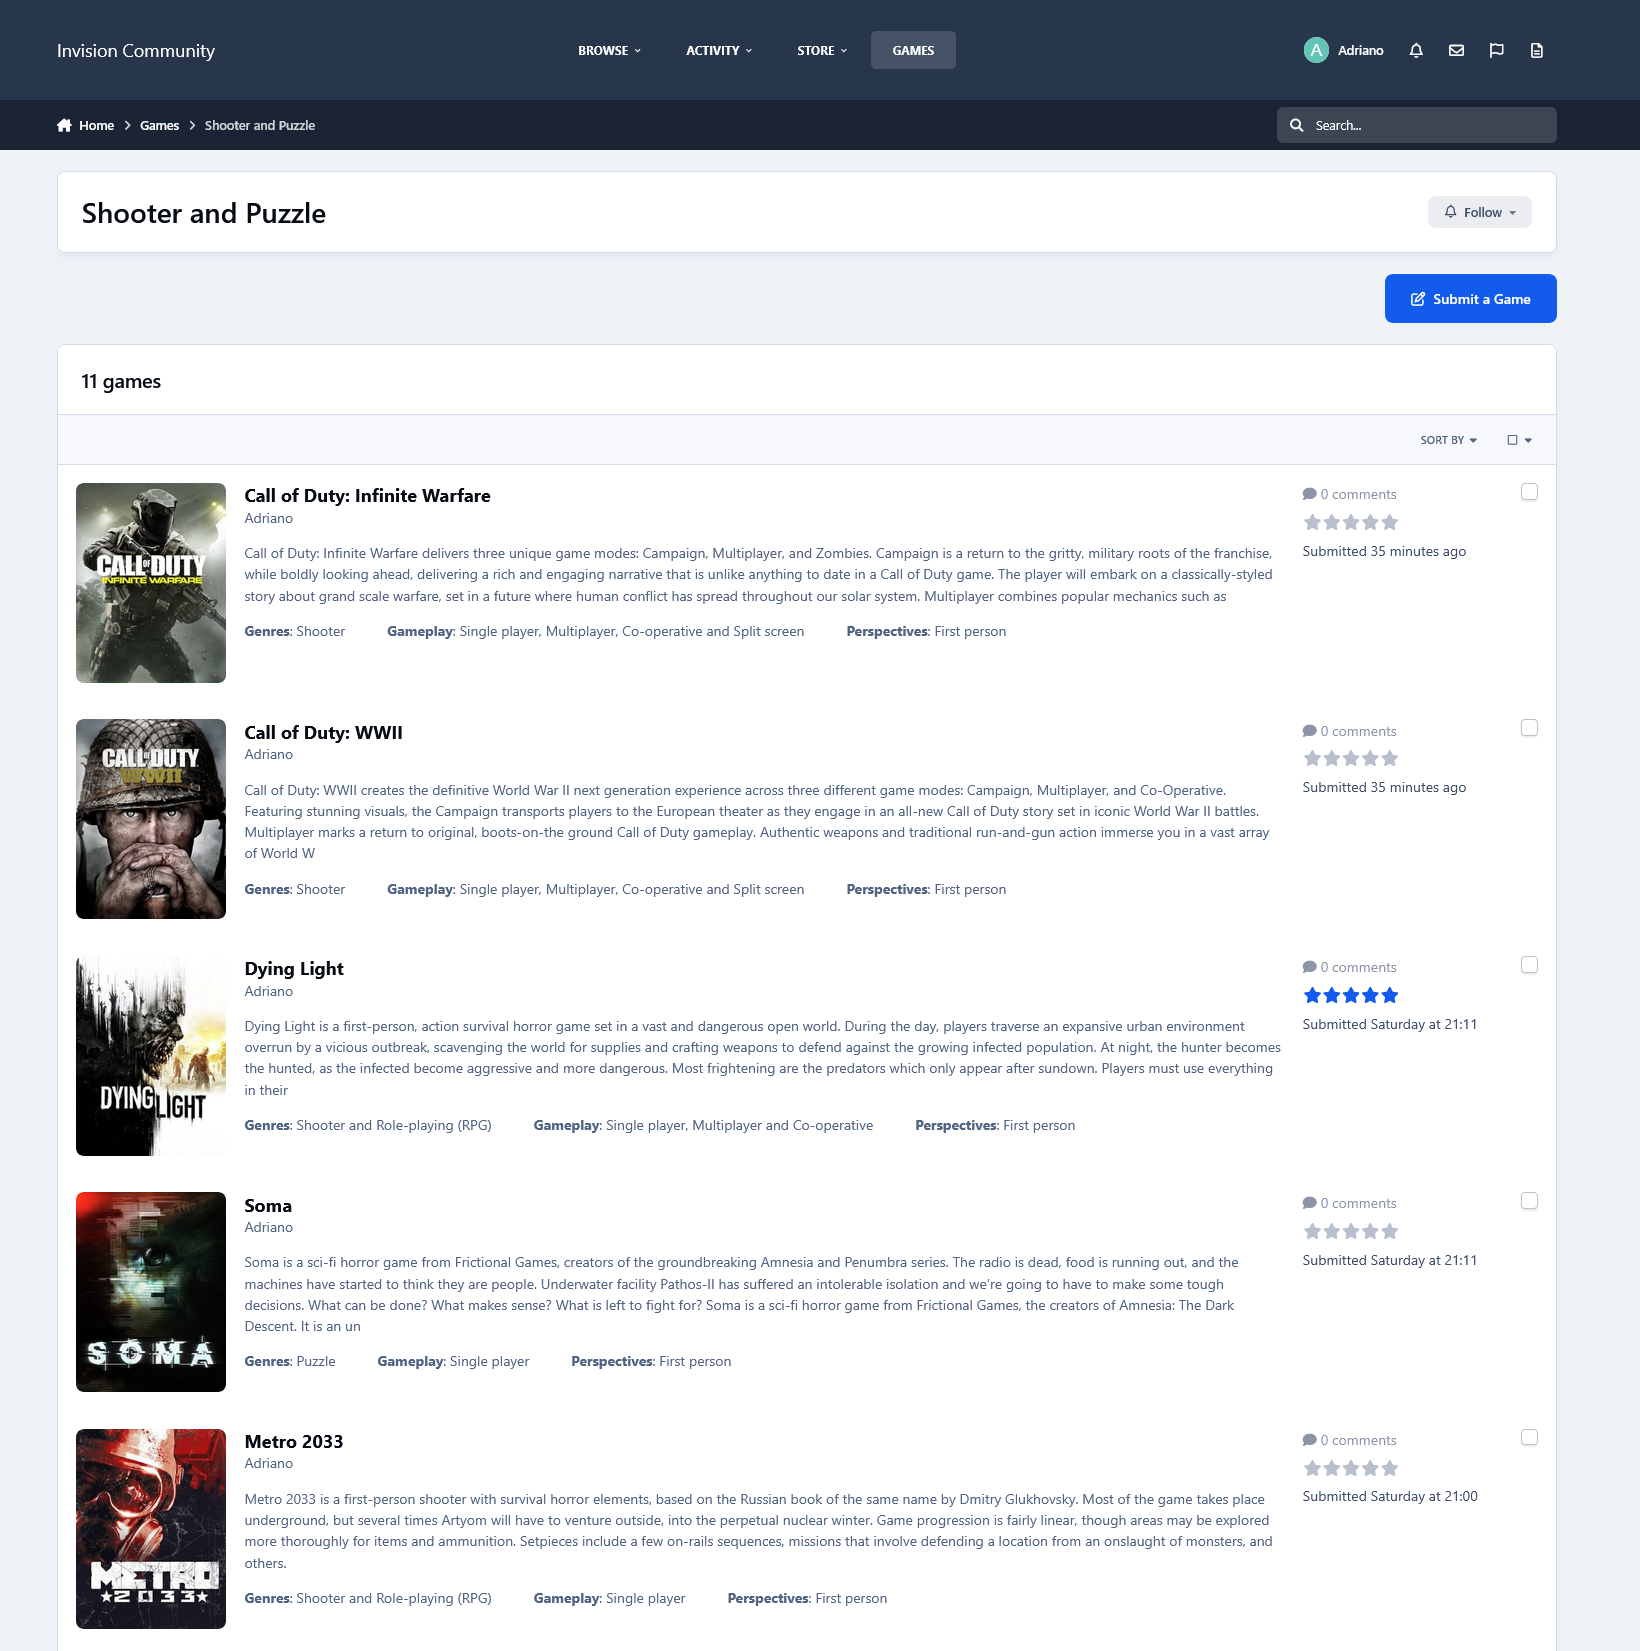1640x1651 pixels.
Task: Rate Soma with the fifth star
Action: coord(1389,1231)
